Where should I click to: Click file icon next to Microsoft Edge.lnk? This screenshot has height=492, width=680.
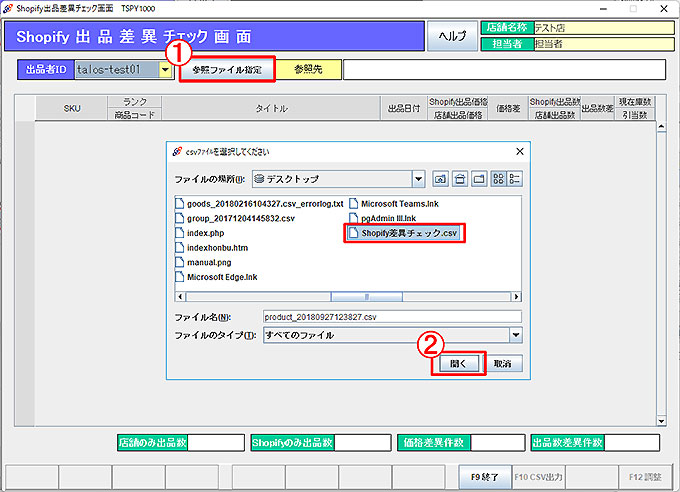[x=179, y=277]
